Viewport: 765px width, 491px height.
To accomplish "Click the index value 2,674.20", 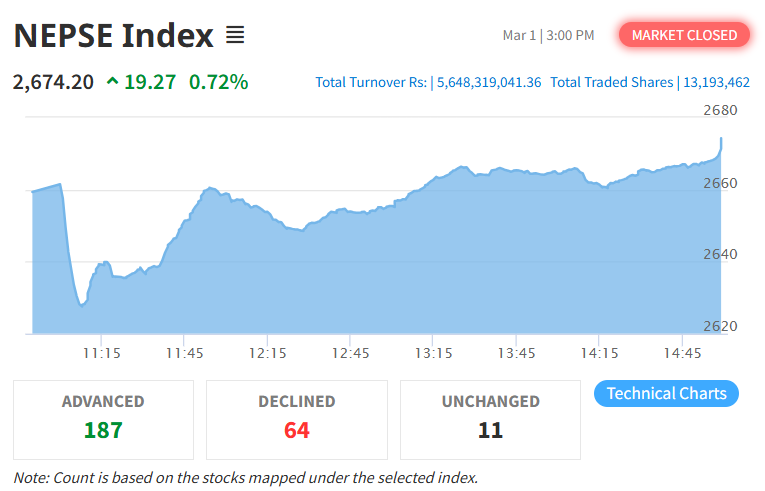I will click(x=53, y=82).
